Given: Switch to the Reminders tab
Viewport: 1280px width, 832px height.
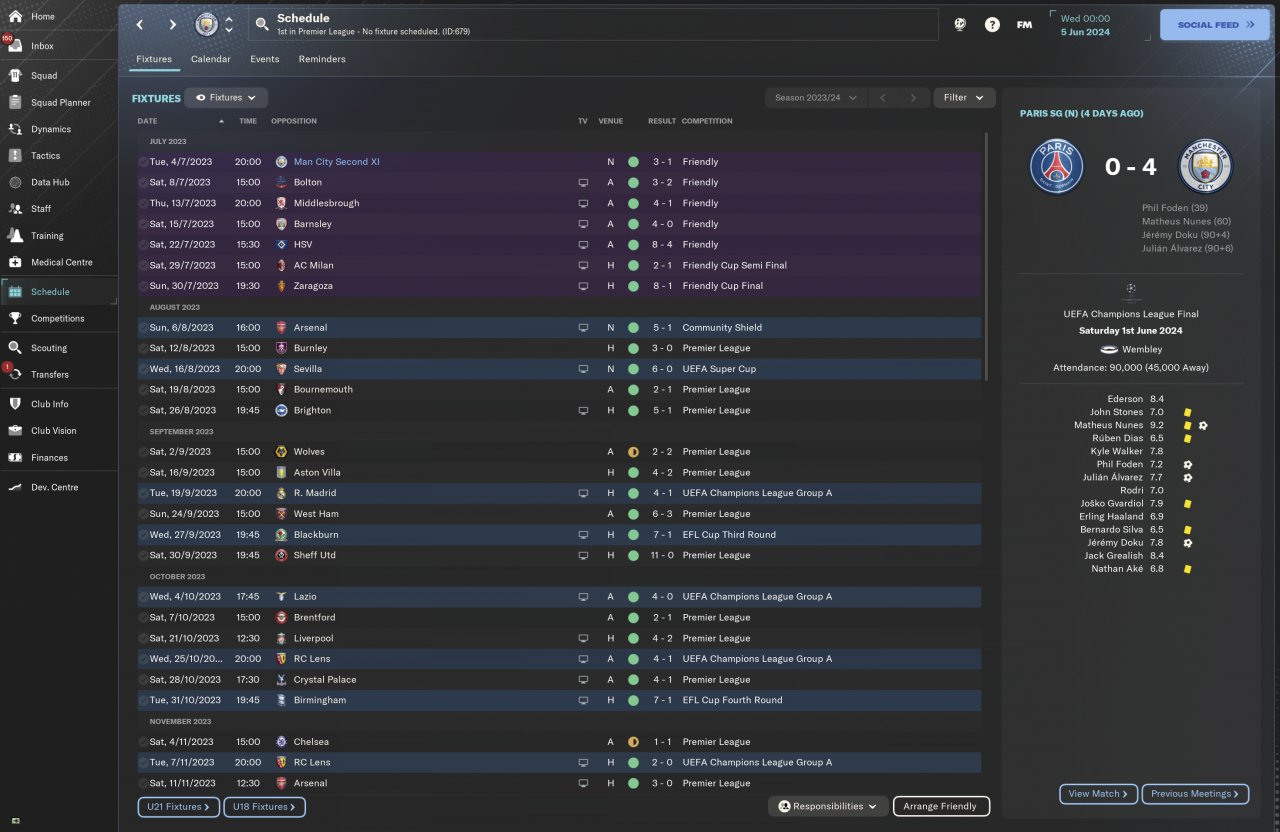Looking at the screenshot, I should coord(321,59).
